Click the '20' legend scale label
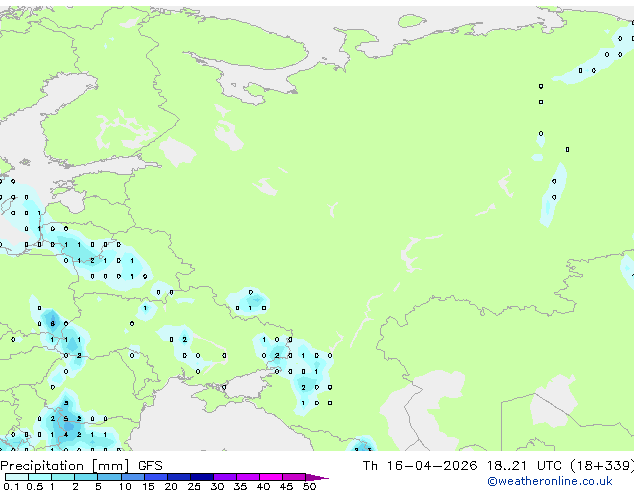 171,486
